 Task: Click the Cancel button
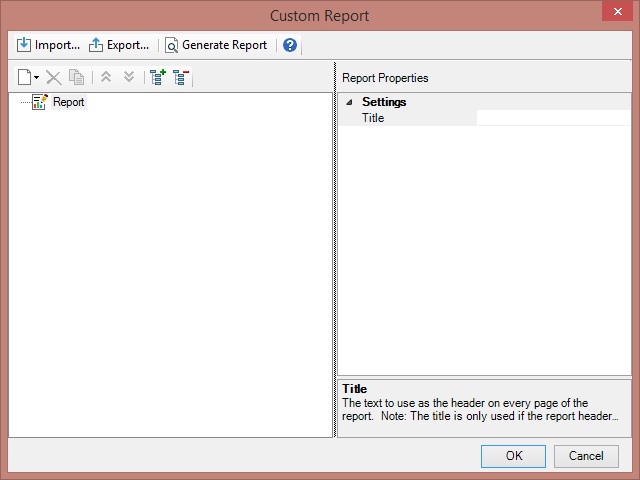click(x=586, y=456)
